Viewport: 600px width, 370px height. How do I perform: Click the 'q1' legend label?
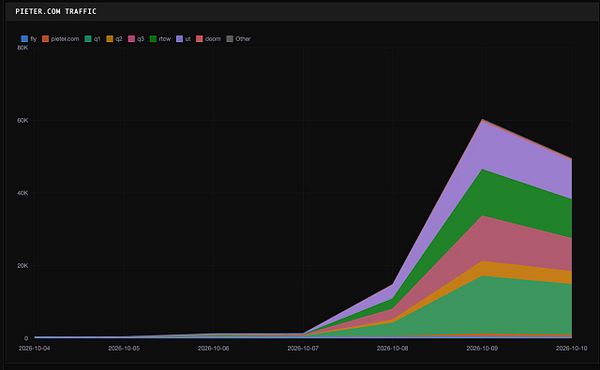coord(97,39)
